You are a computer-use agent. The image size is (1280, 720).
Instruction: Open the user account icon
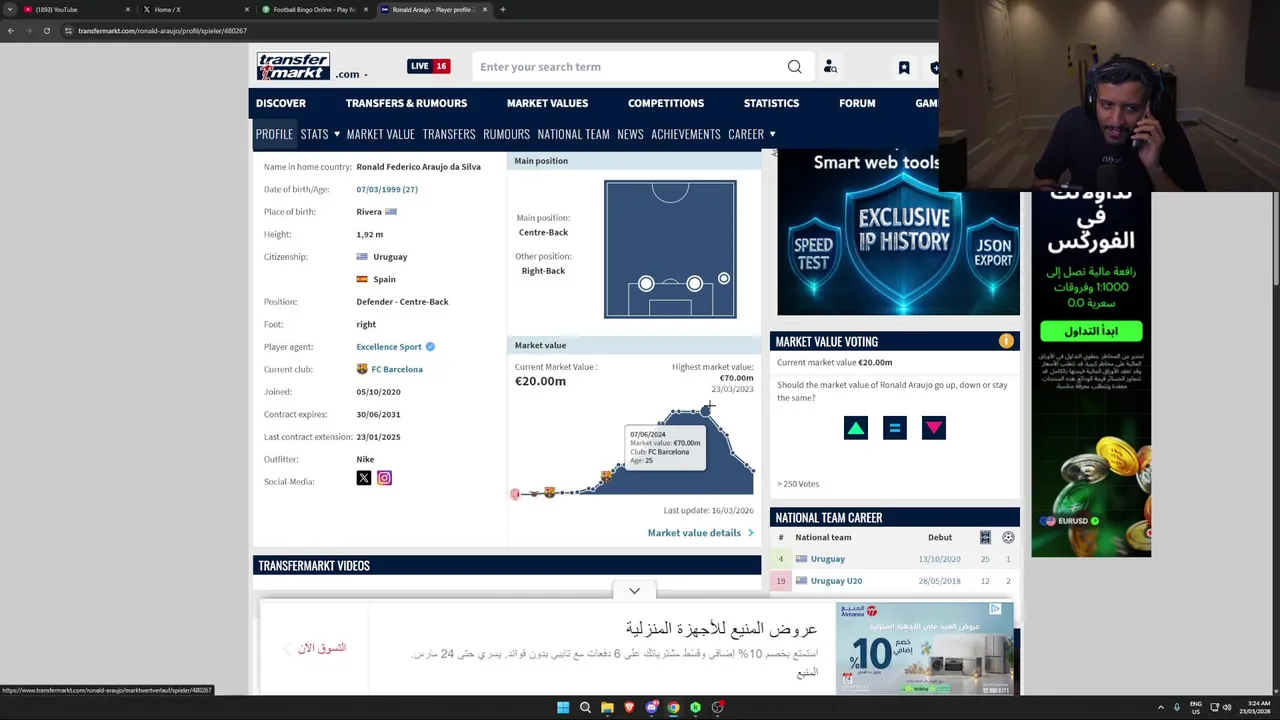coord(830,67)
